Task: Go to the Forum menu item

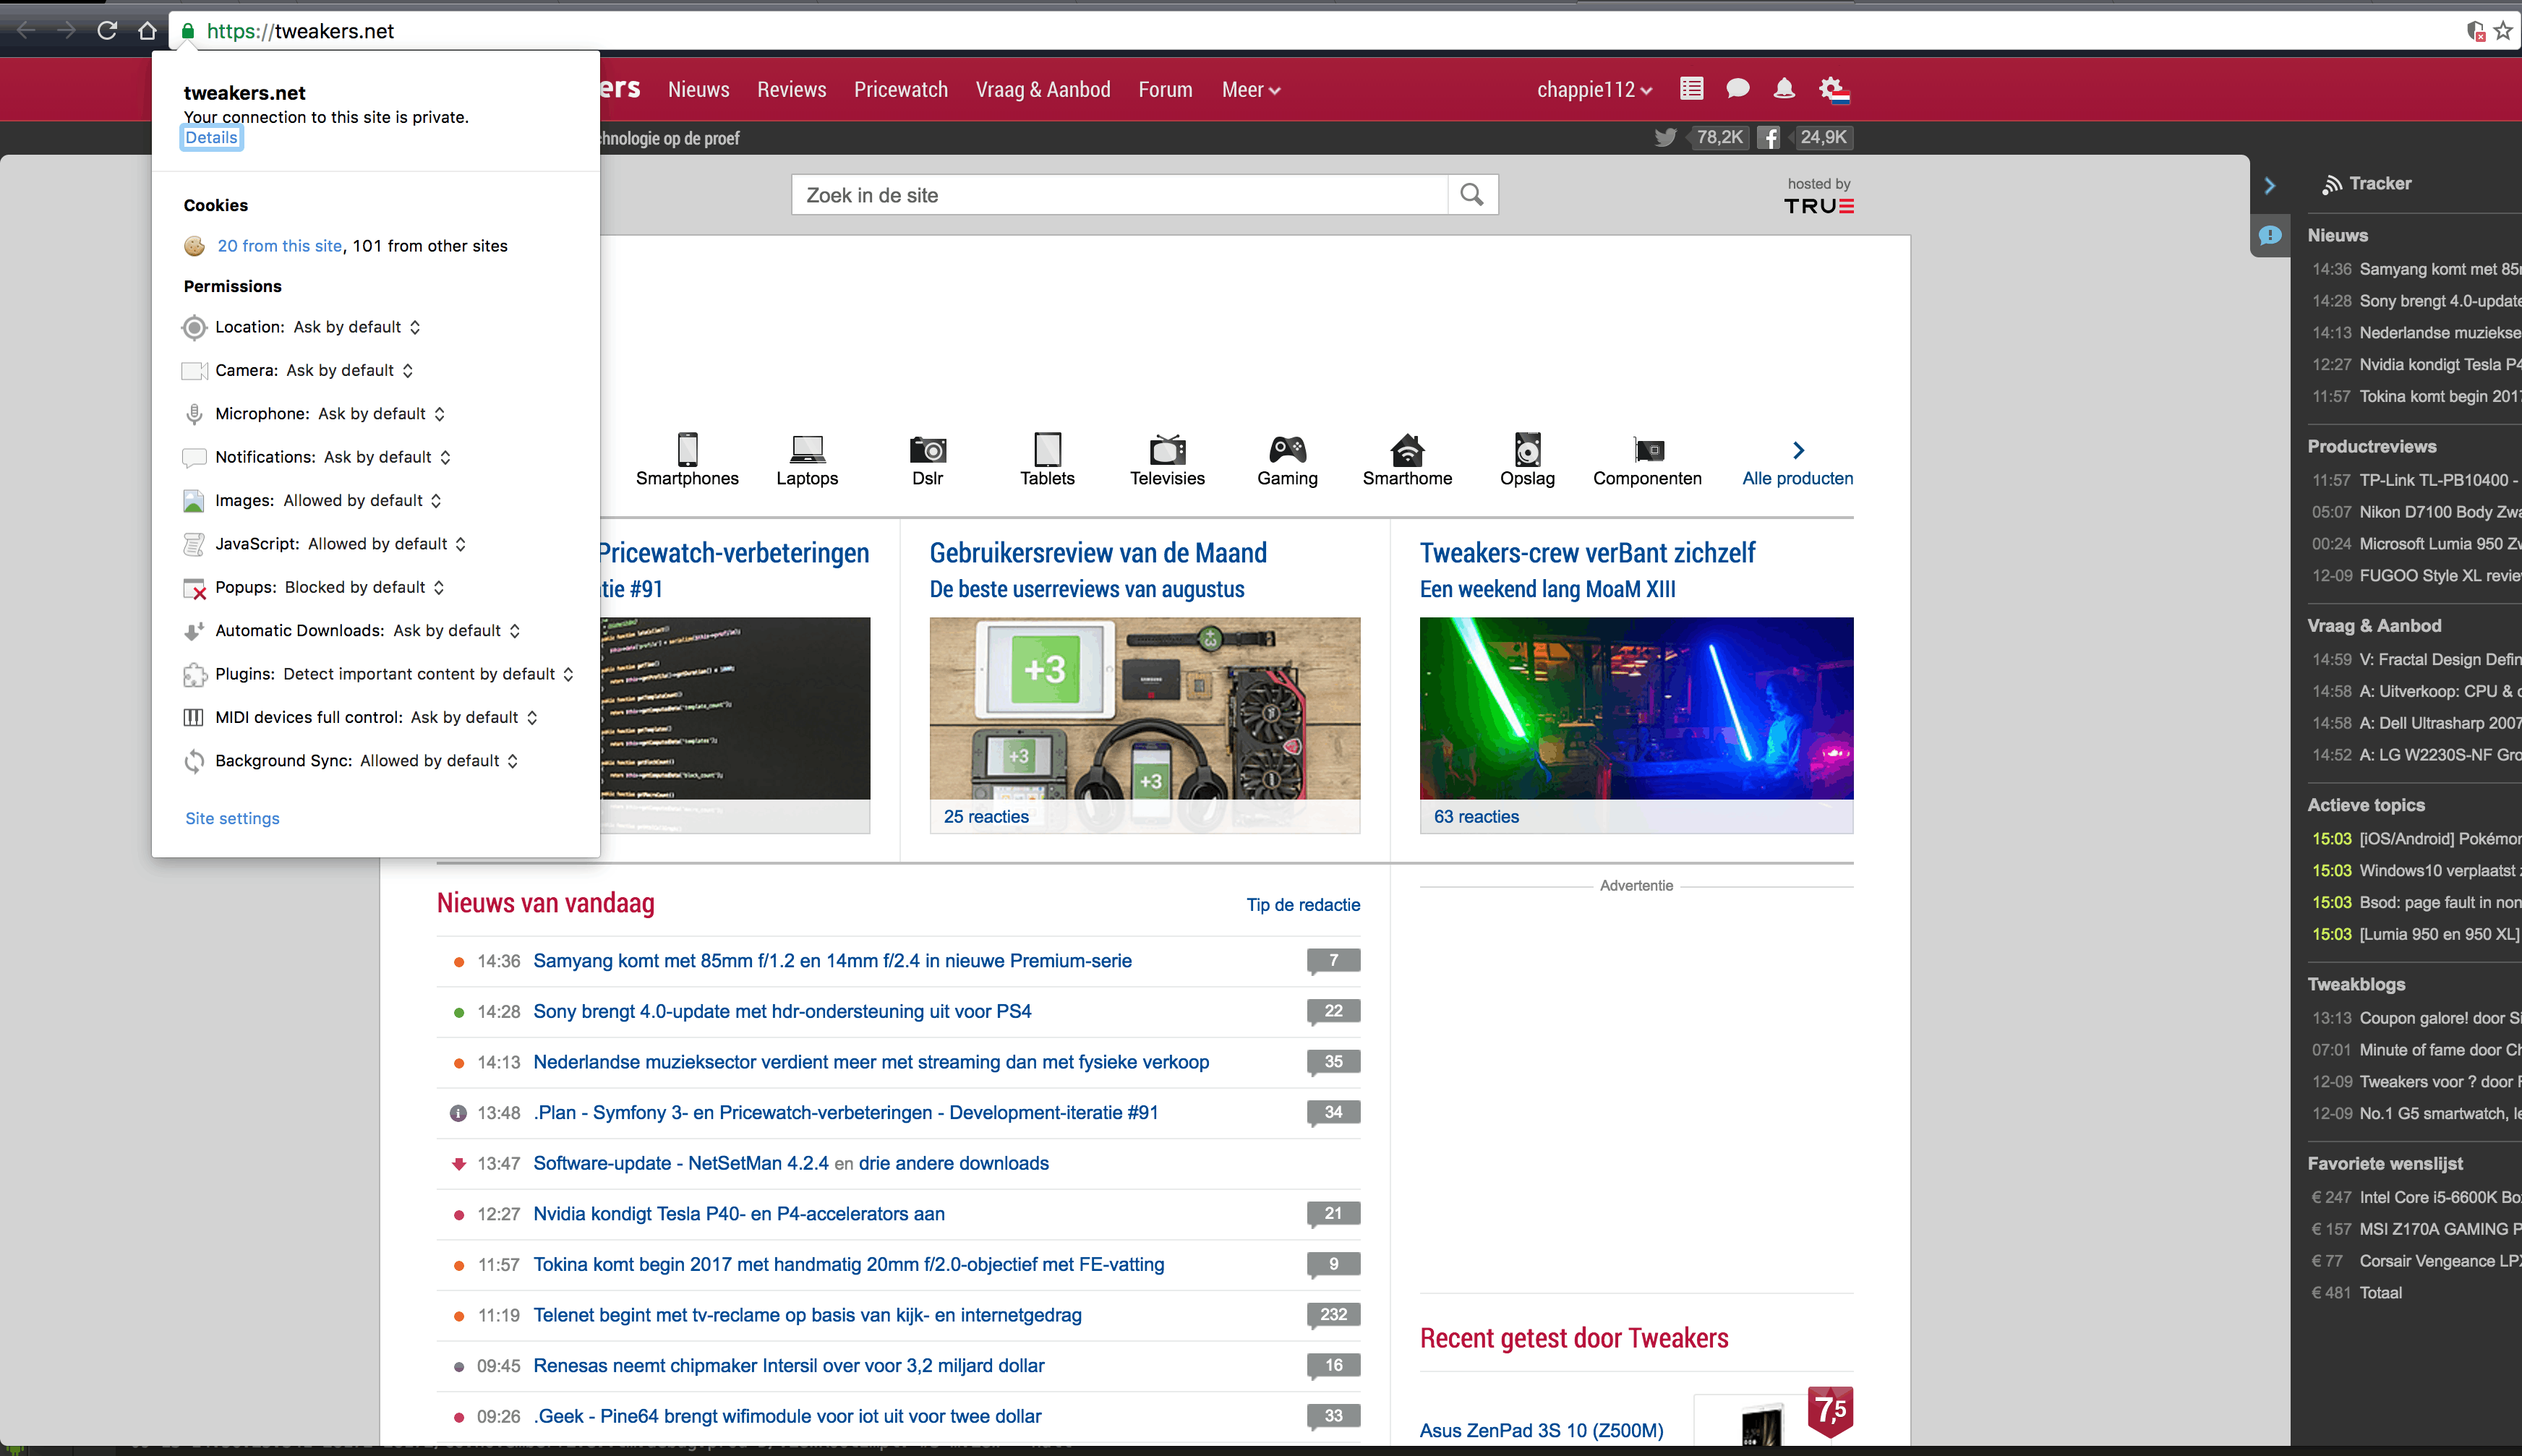Action: (x=1165, y=90)
